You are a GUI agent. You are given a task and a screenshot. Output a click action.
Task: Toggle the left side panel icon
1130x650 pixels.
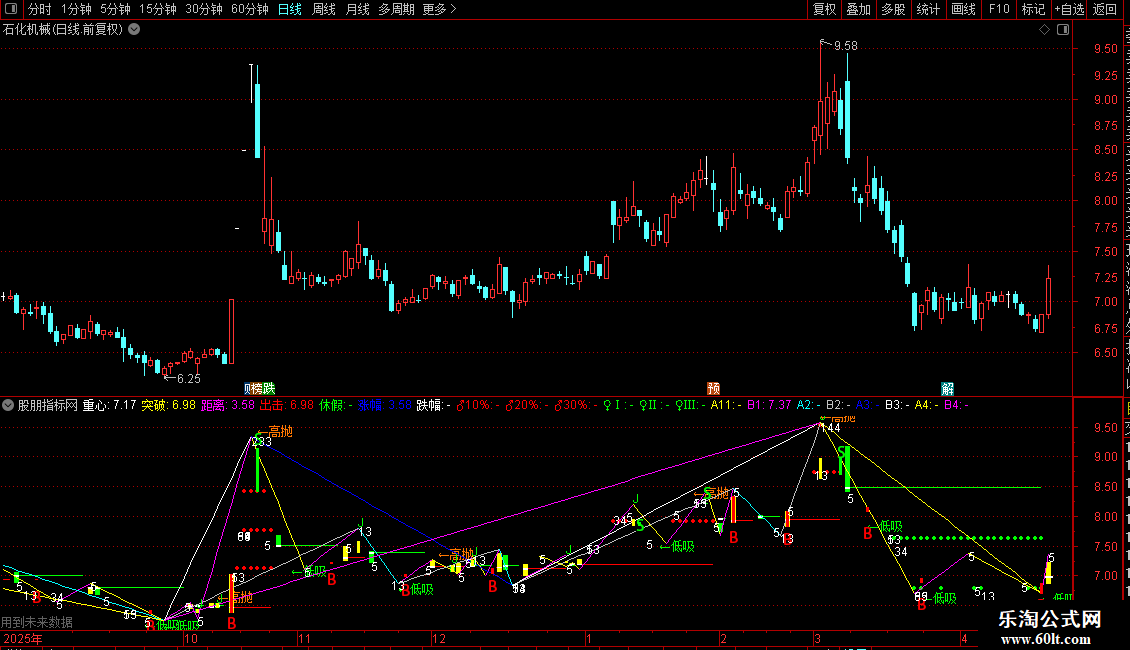[11, 9]
